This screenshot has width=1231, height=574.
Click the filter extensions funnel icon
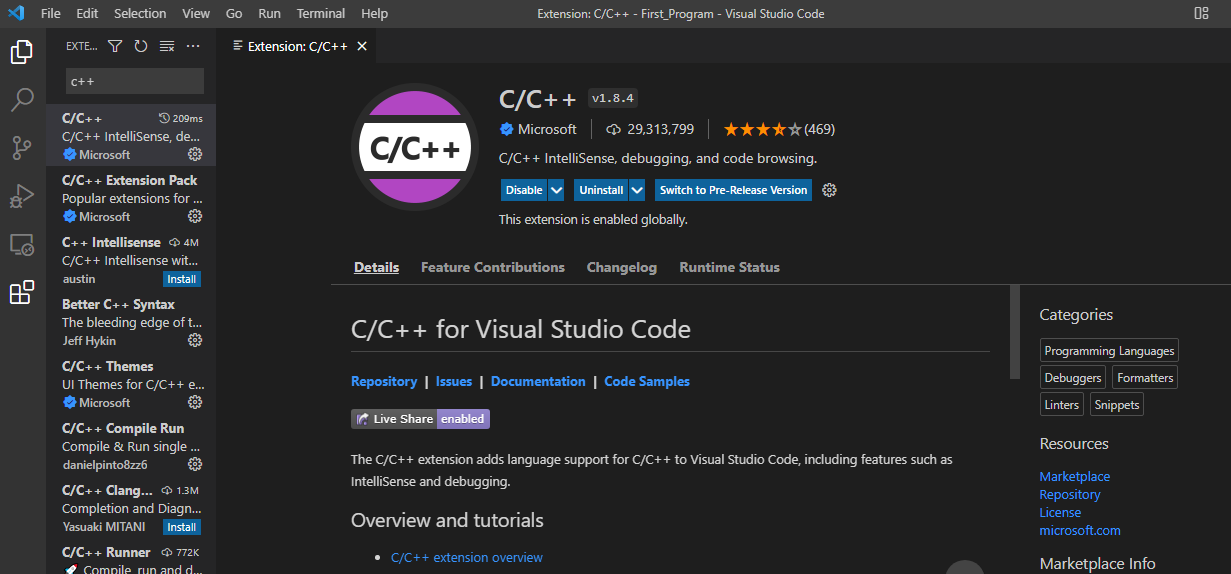(115, 46)
